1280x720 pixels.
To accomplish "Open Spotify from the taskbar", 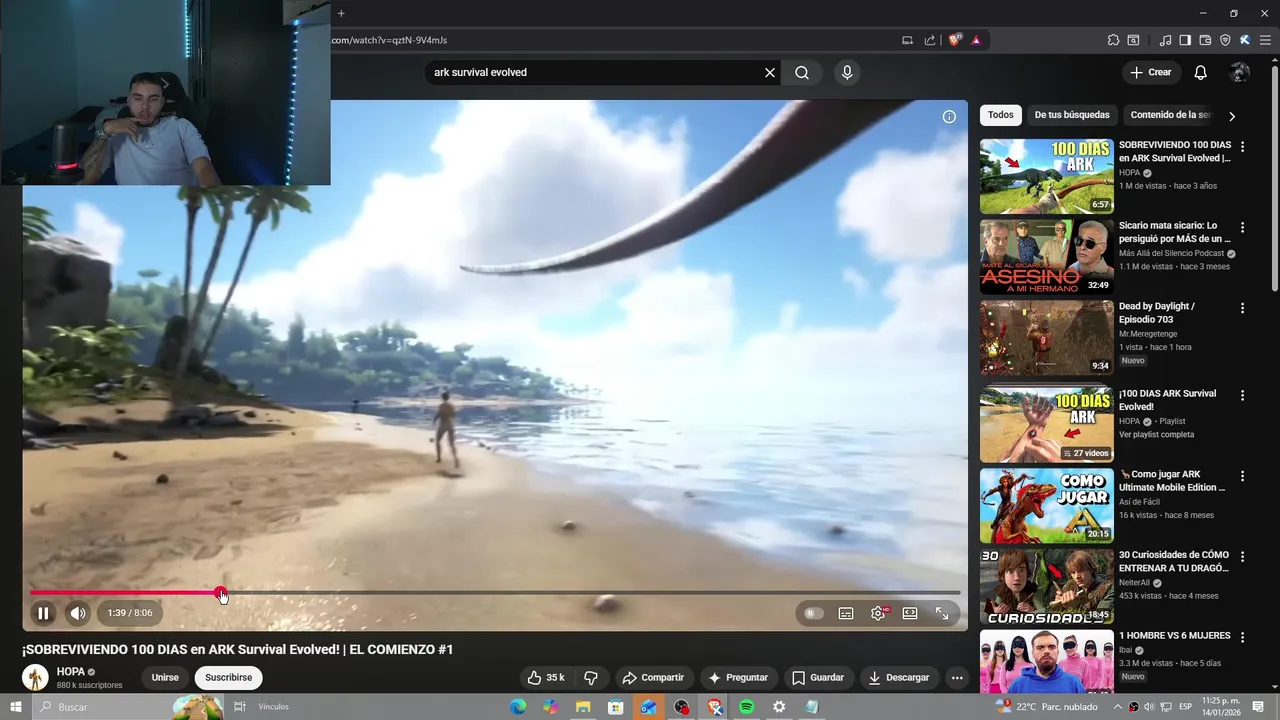I will 746,707.
